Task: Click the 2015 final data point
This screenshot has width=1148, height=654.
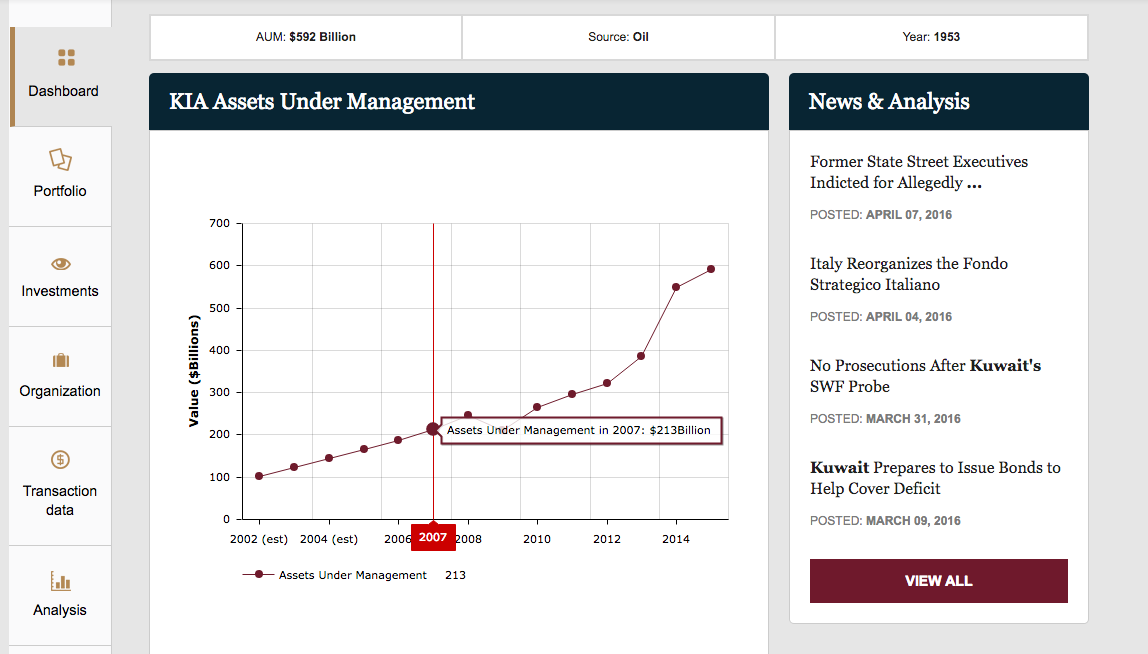Action: tap(711, 270)
